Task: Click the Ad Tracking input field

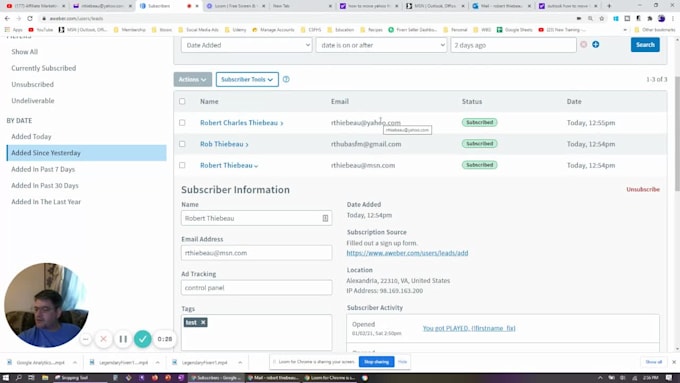Action: point(257,288)
